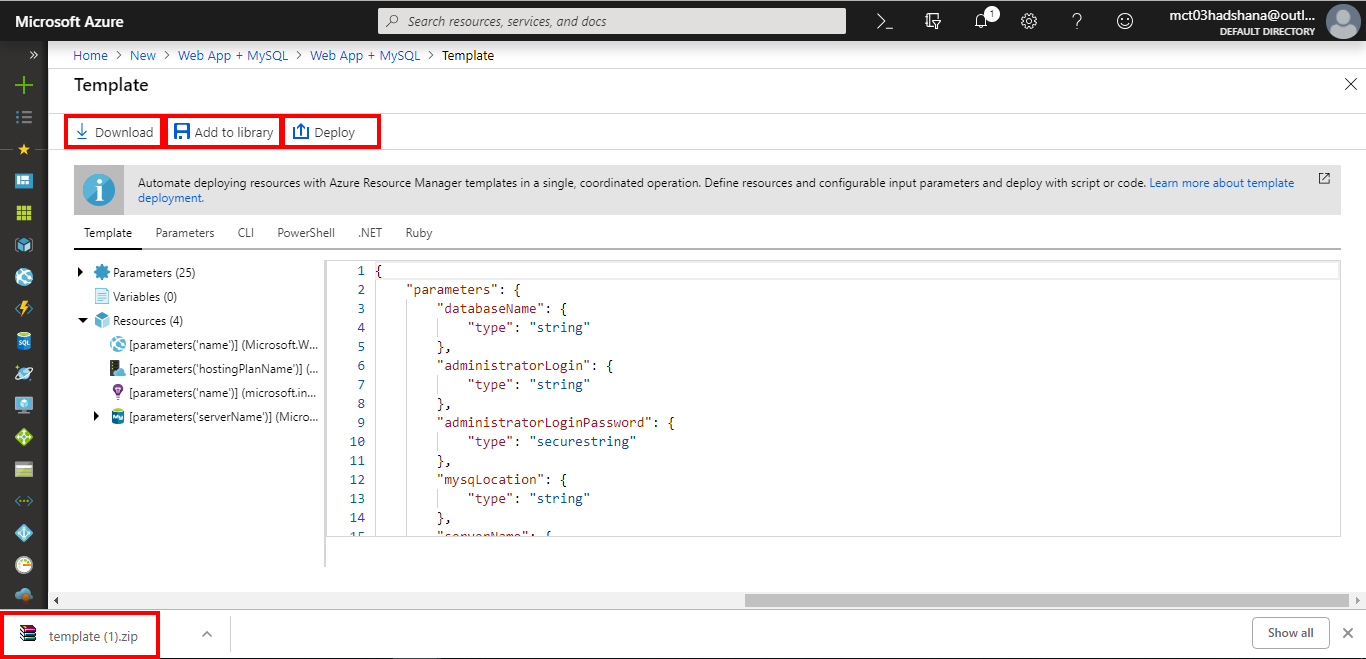Open Azure Cosmos DB planet icon
Screen dimensions: 1366x659
coord(24,373)
